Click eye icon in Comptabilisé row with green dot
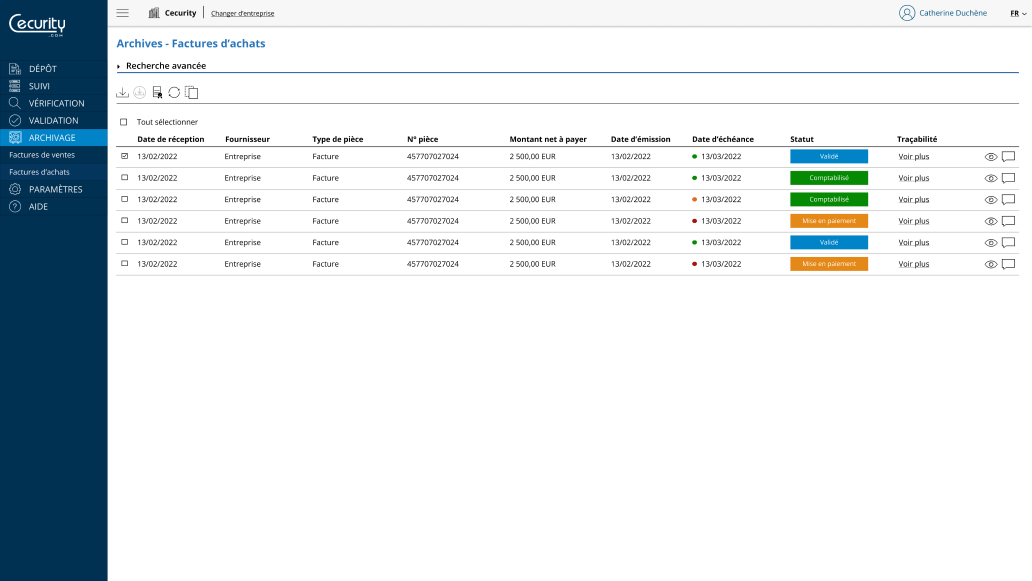This screenshot has height=581, width=1032. tap(991, 178)
